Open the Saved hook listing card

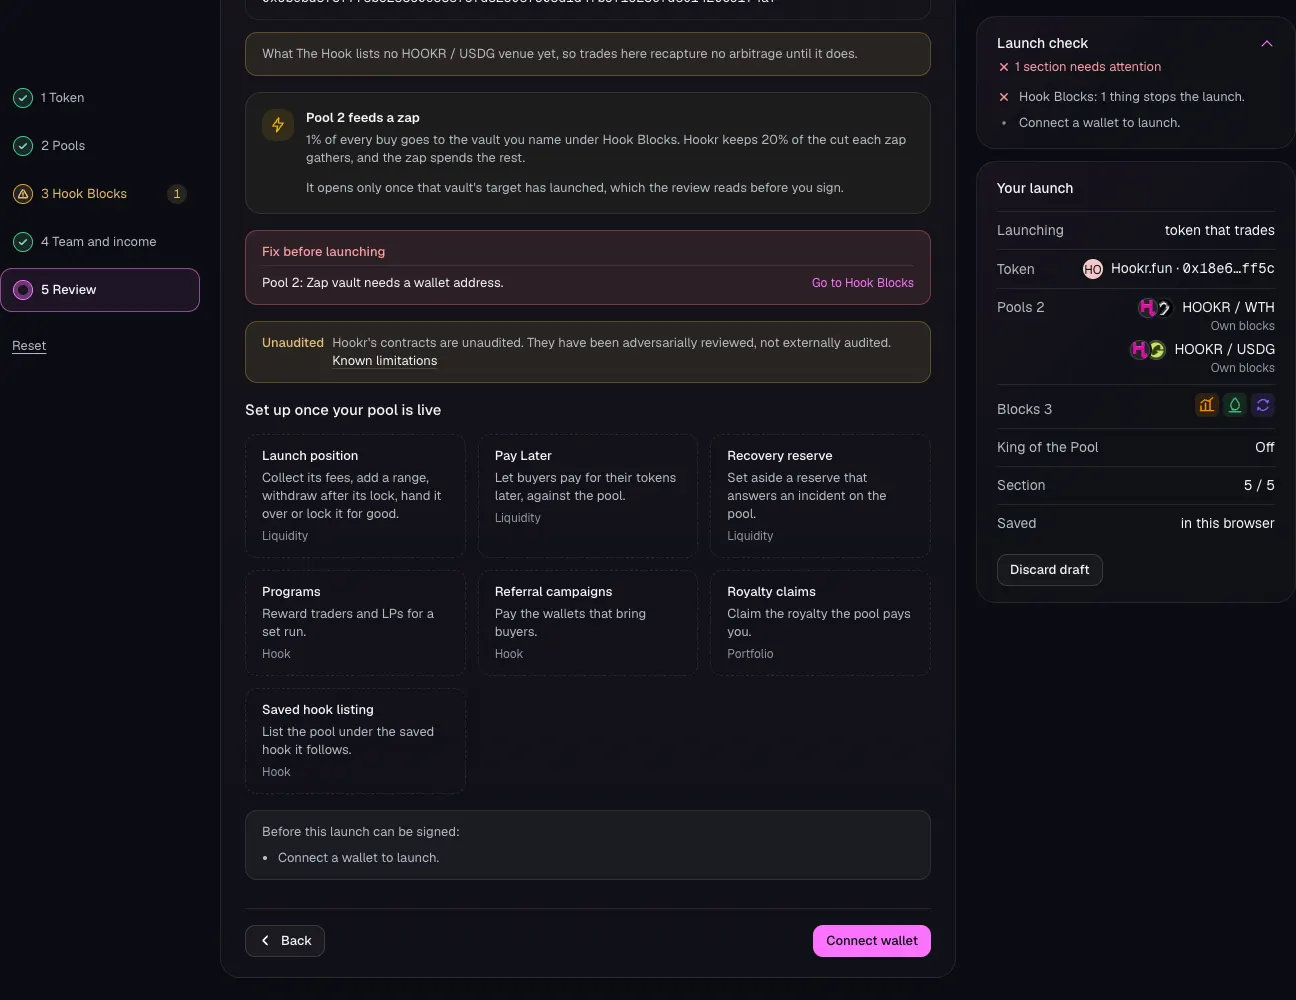[x=355, y=741]
